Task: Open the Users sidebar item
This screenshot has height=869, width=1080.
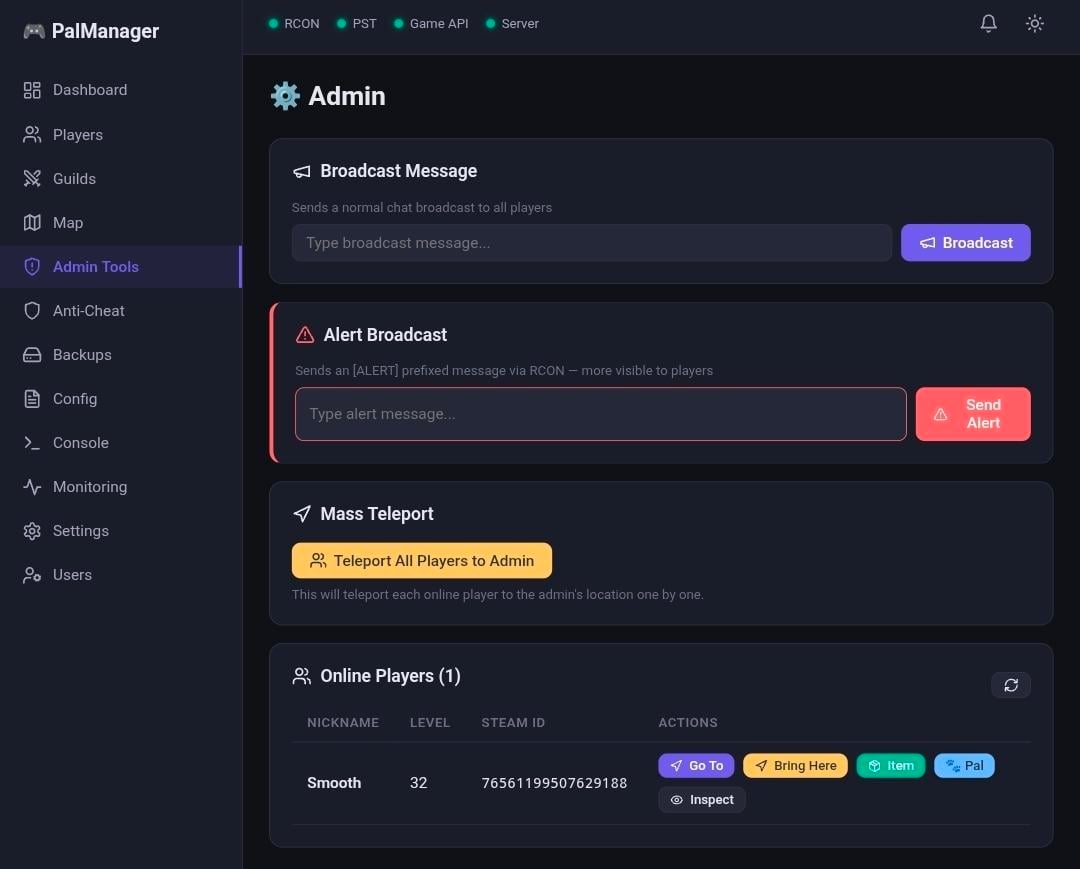Action: point(72,575)
